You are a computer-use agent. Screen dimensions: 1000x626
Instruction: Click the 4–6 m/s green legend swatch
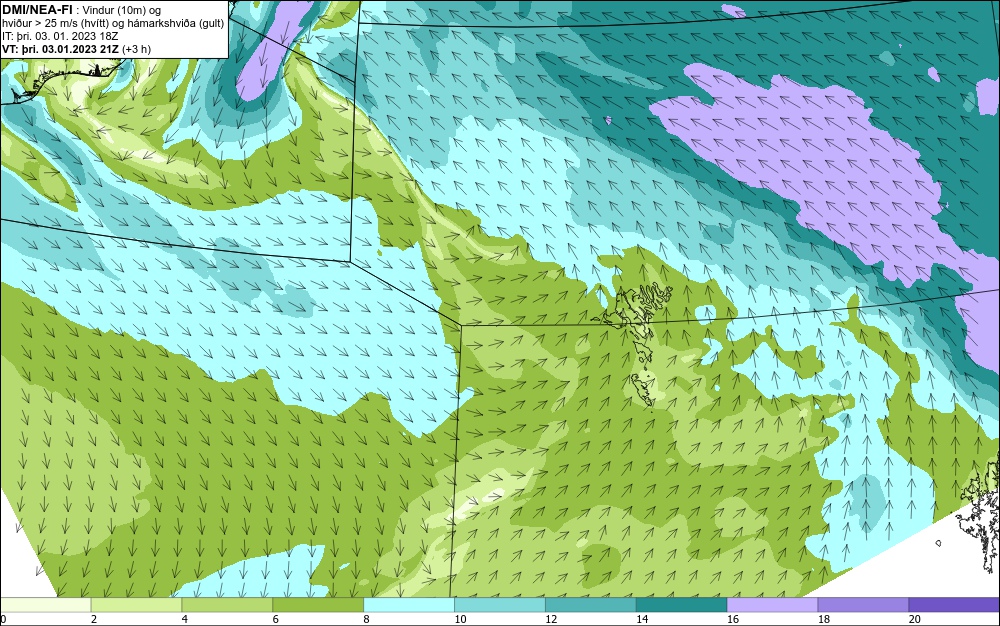pyautogui.click(x=227, y=604)
